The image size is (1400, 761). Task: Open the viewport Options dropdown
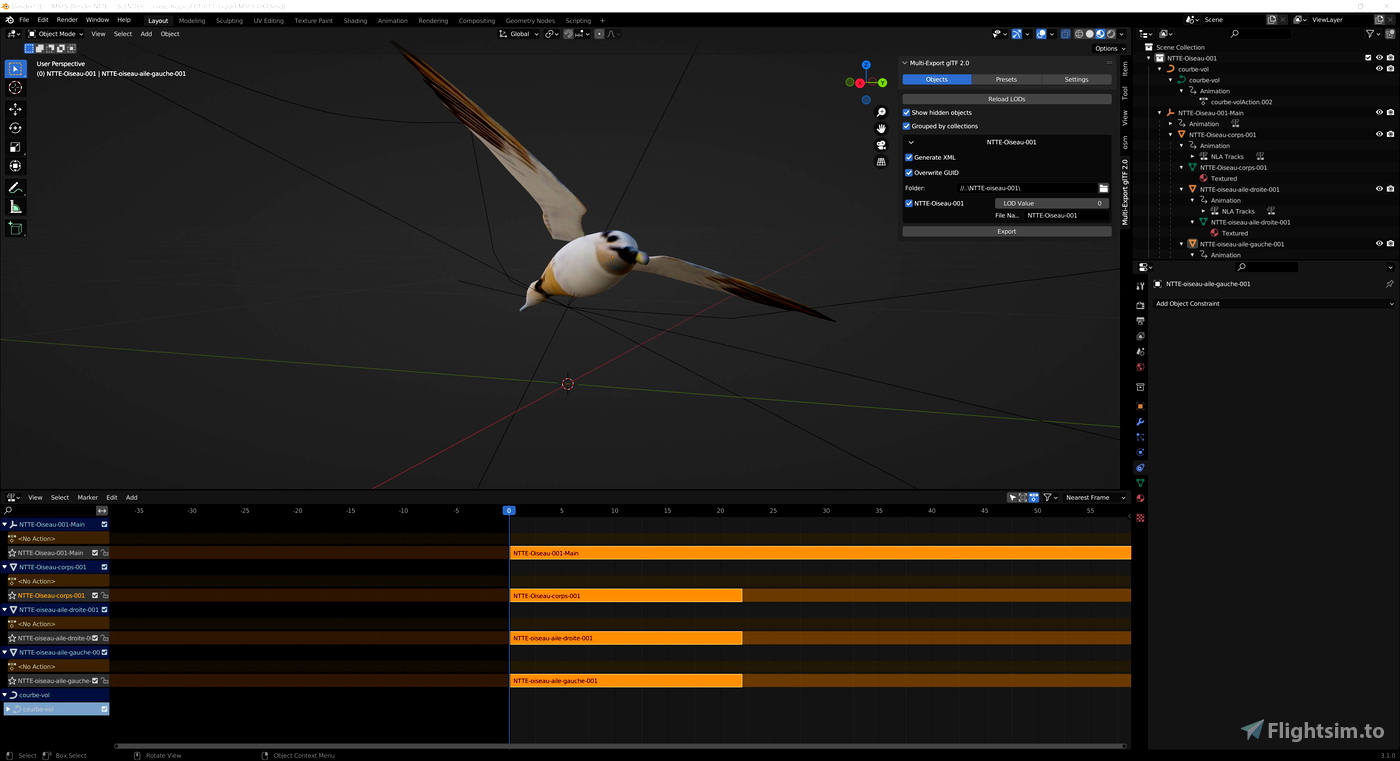pos(1107,48)
